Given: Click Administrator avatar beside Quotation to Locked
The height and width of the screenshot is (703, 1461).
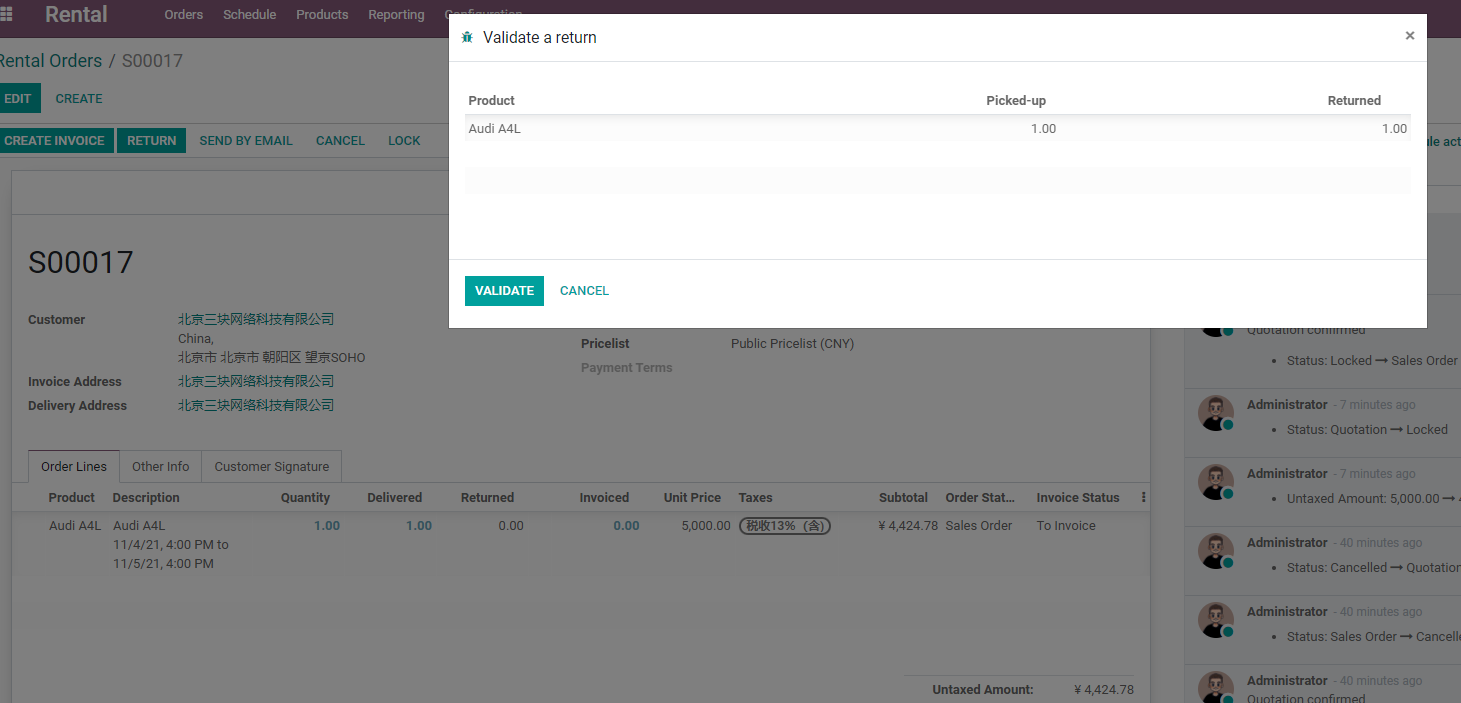Looking at the screenshot, I should tap(1216, 412).
